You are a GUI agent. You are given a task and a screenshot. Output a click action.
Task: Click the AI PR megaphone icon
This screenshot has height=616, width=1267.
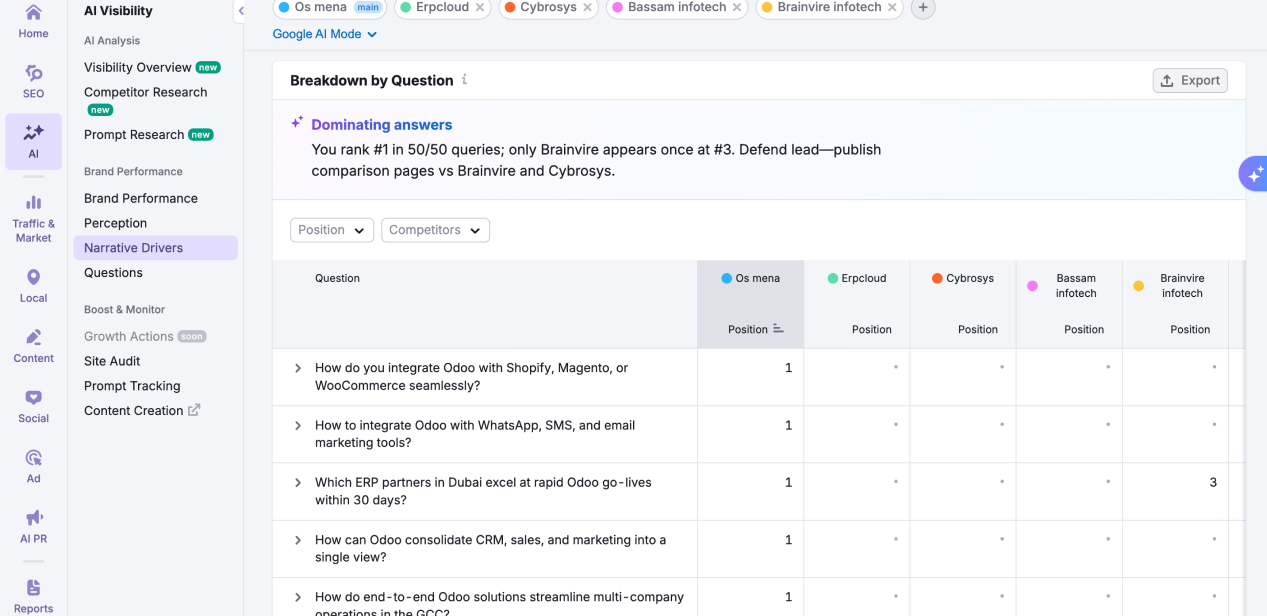coord(33,518)
